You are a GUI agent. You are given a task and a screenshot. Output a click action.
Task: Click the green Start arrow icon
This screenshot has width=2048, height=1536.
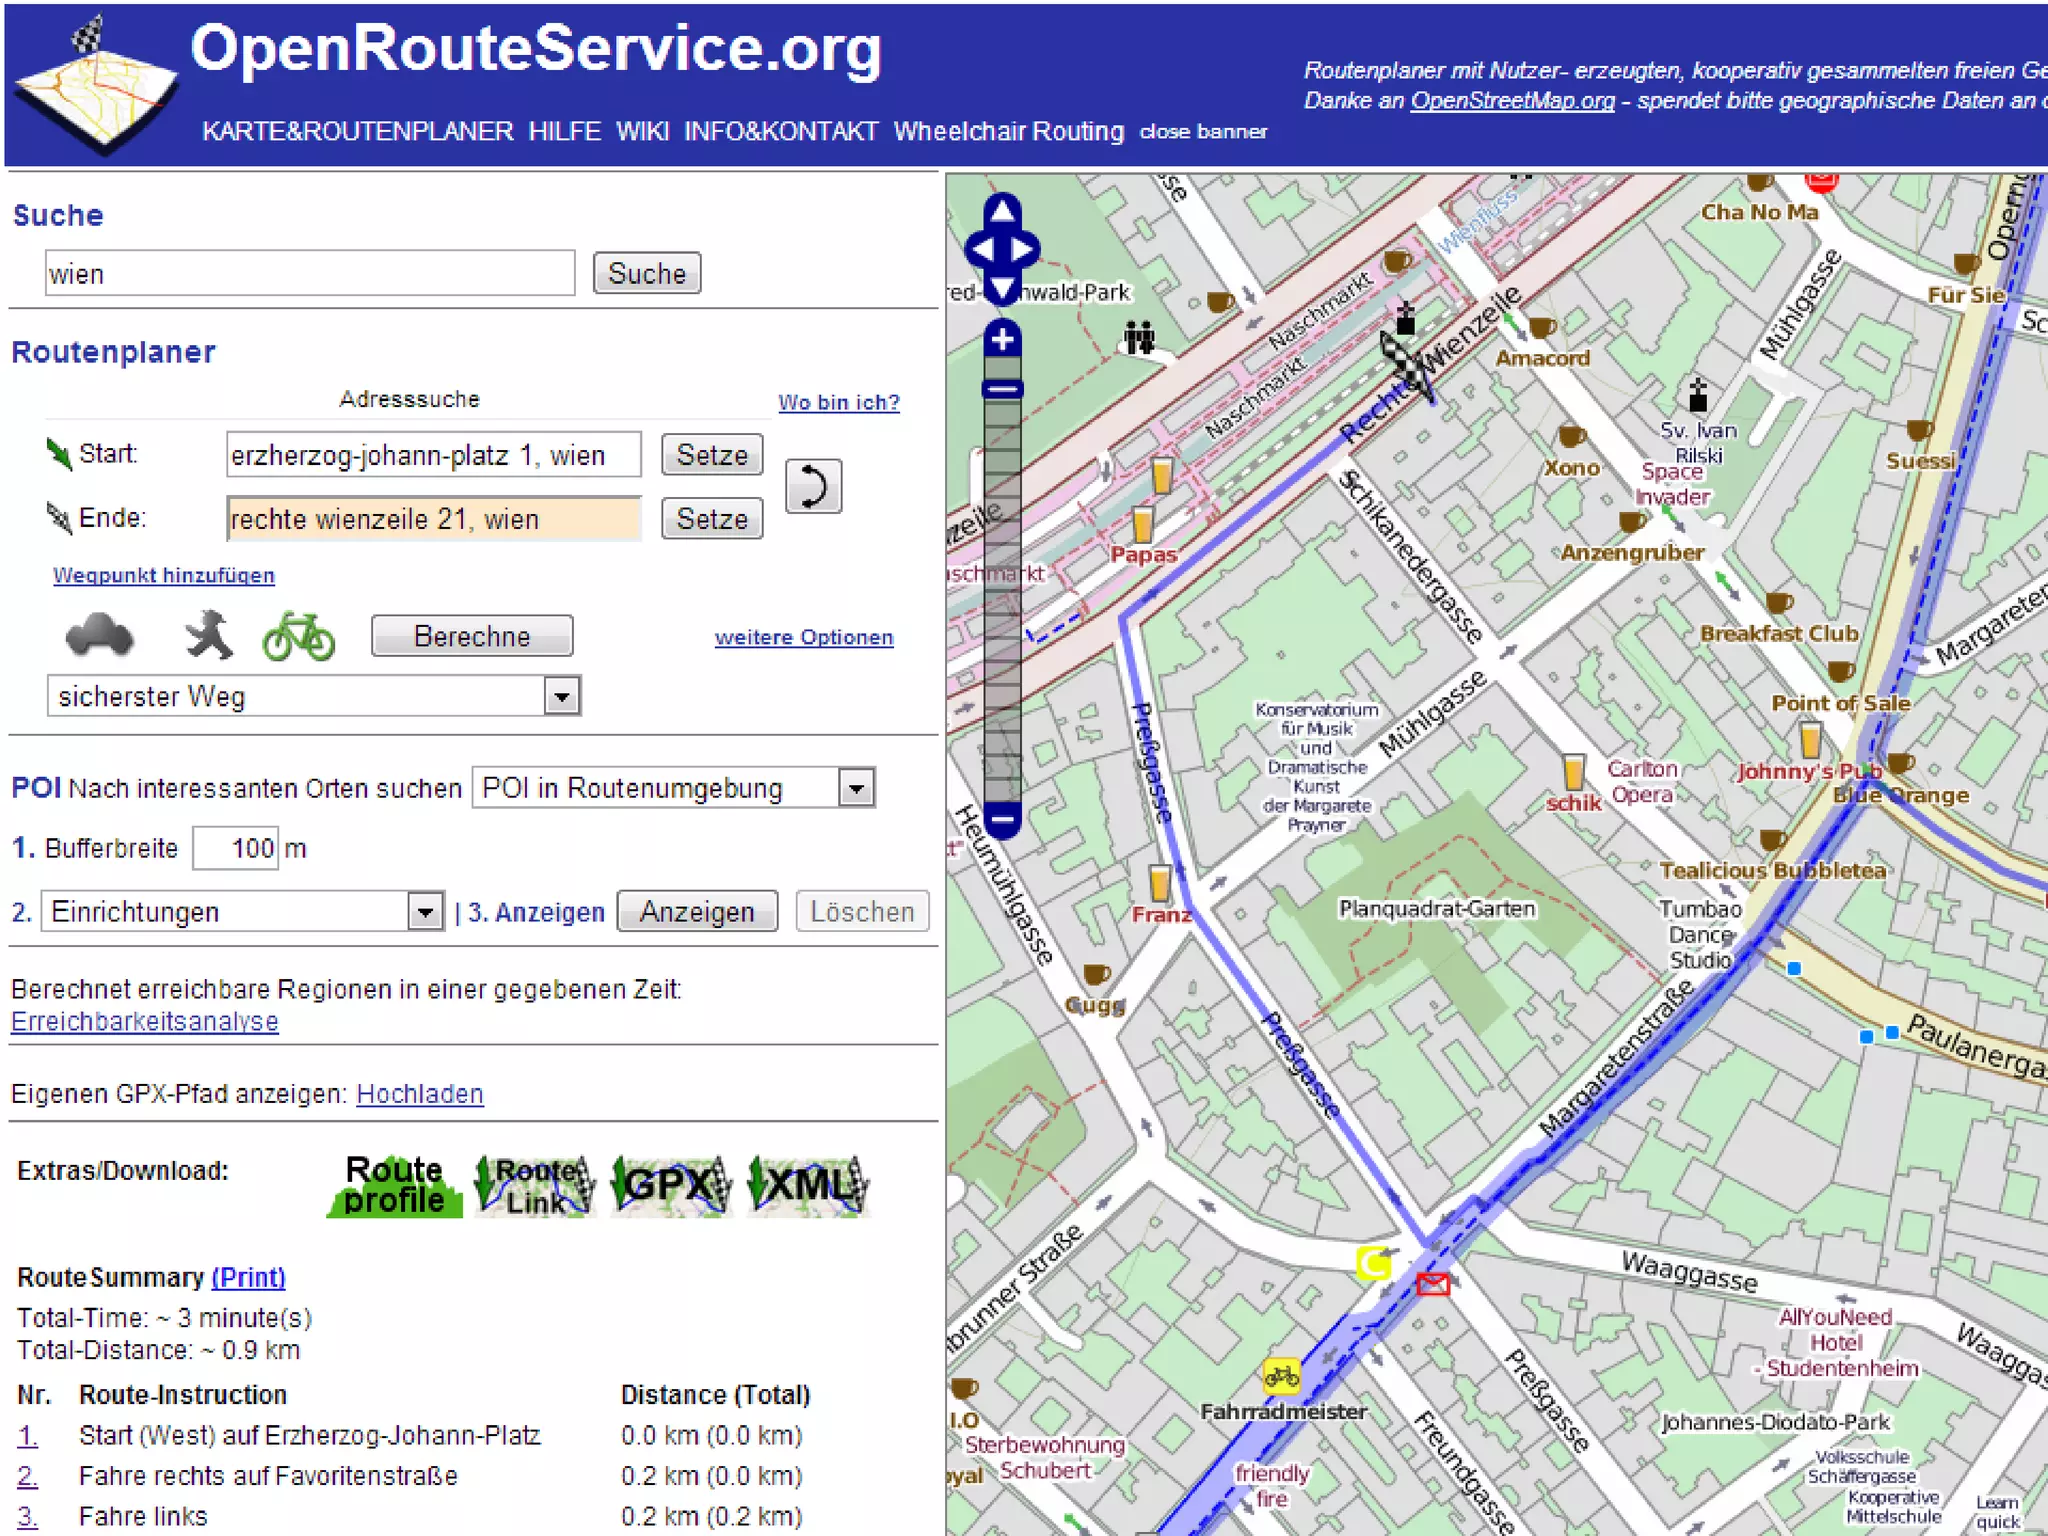tap(59, 453)
